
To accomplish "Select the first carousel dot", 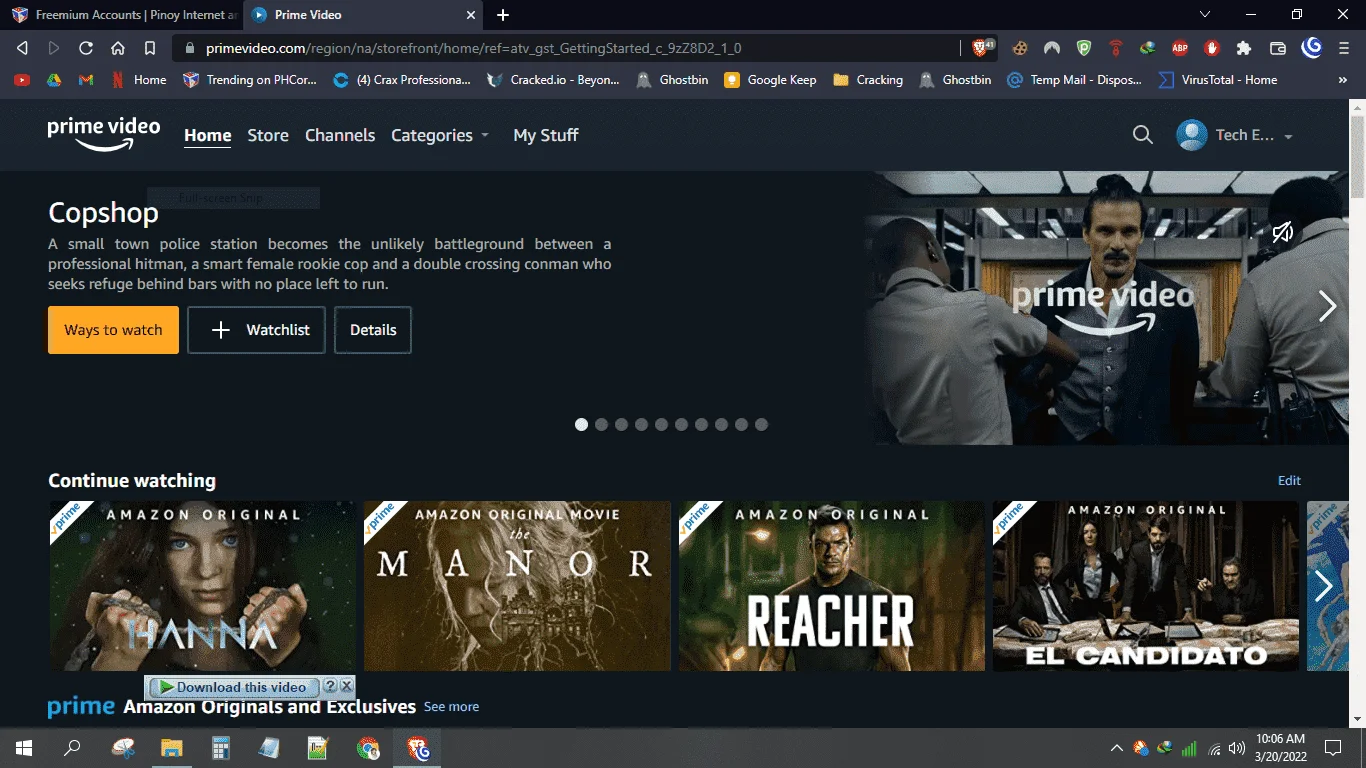I will (x=581, y=425).
